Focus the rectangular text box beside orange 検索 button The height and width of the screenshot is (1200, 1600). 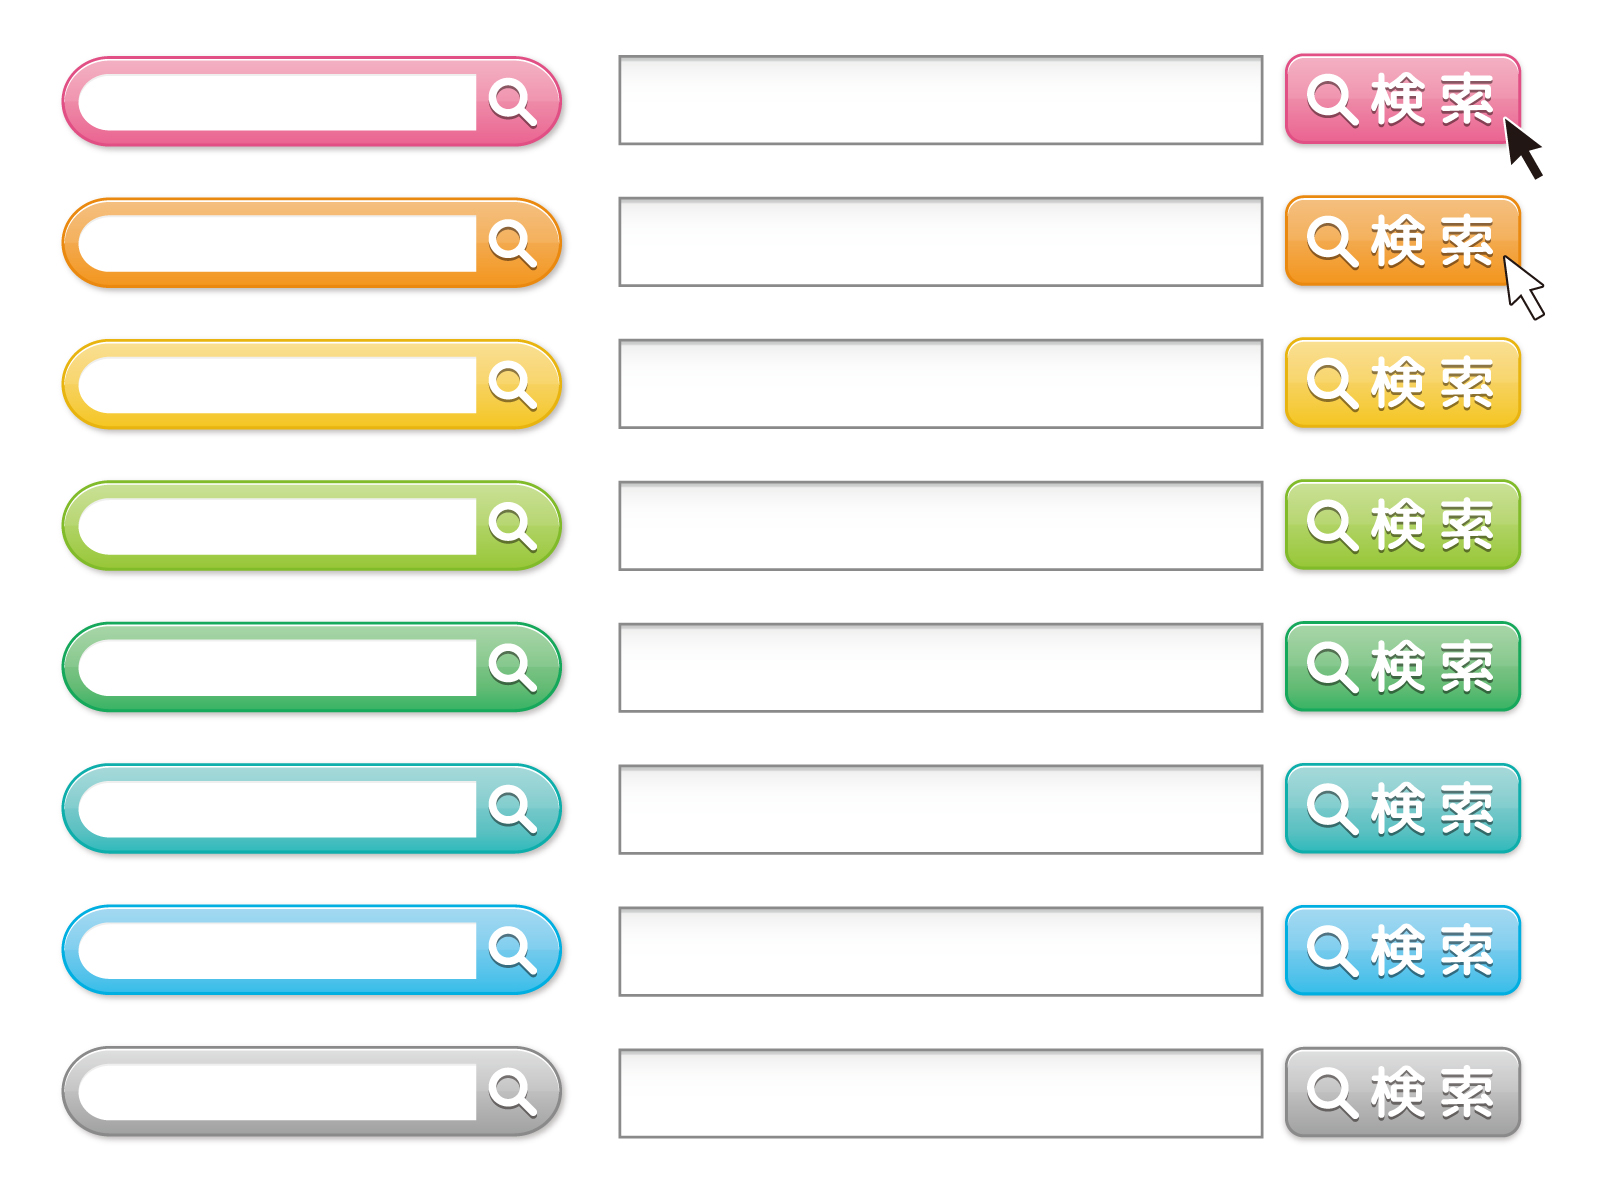[x=940, y=242]
